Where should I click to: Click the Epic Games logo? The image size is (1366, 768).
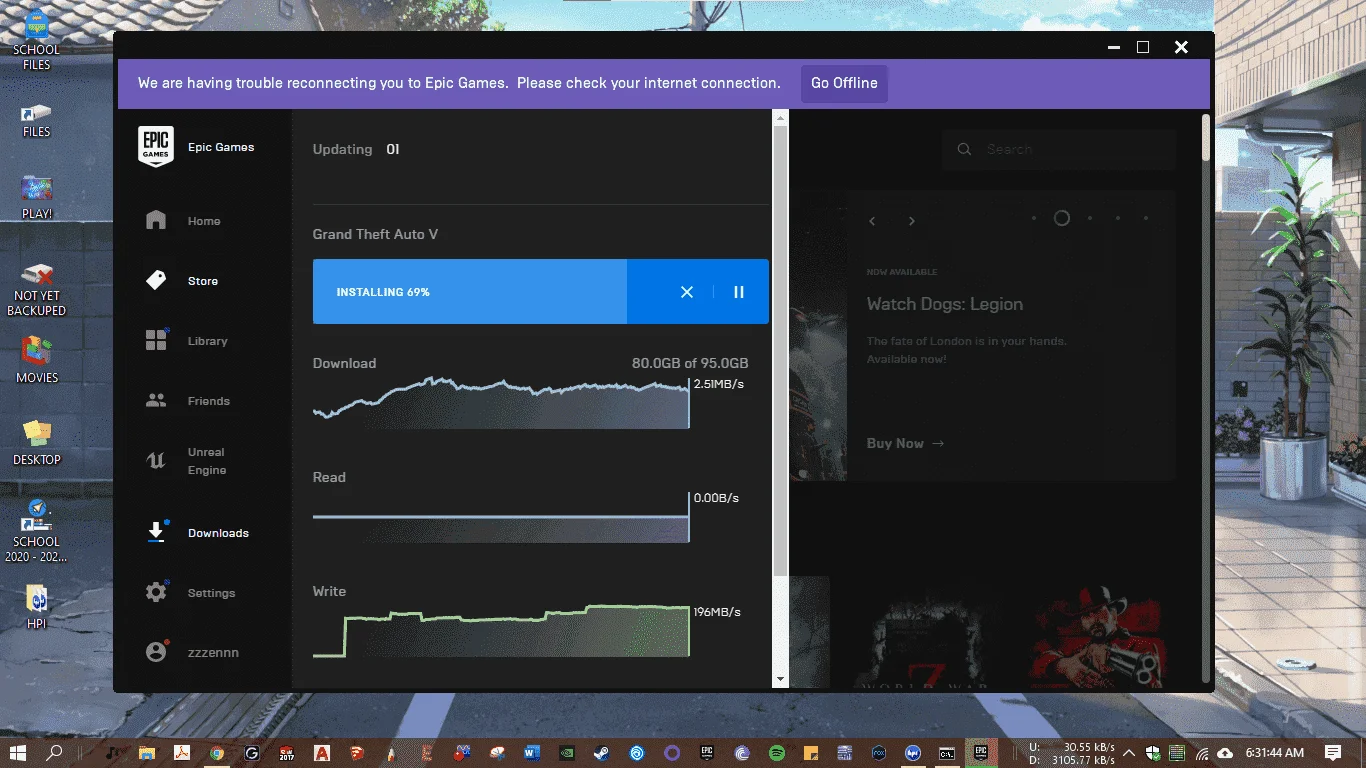156,147
